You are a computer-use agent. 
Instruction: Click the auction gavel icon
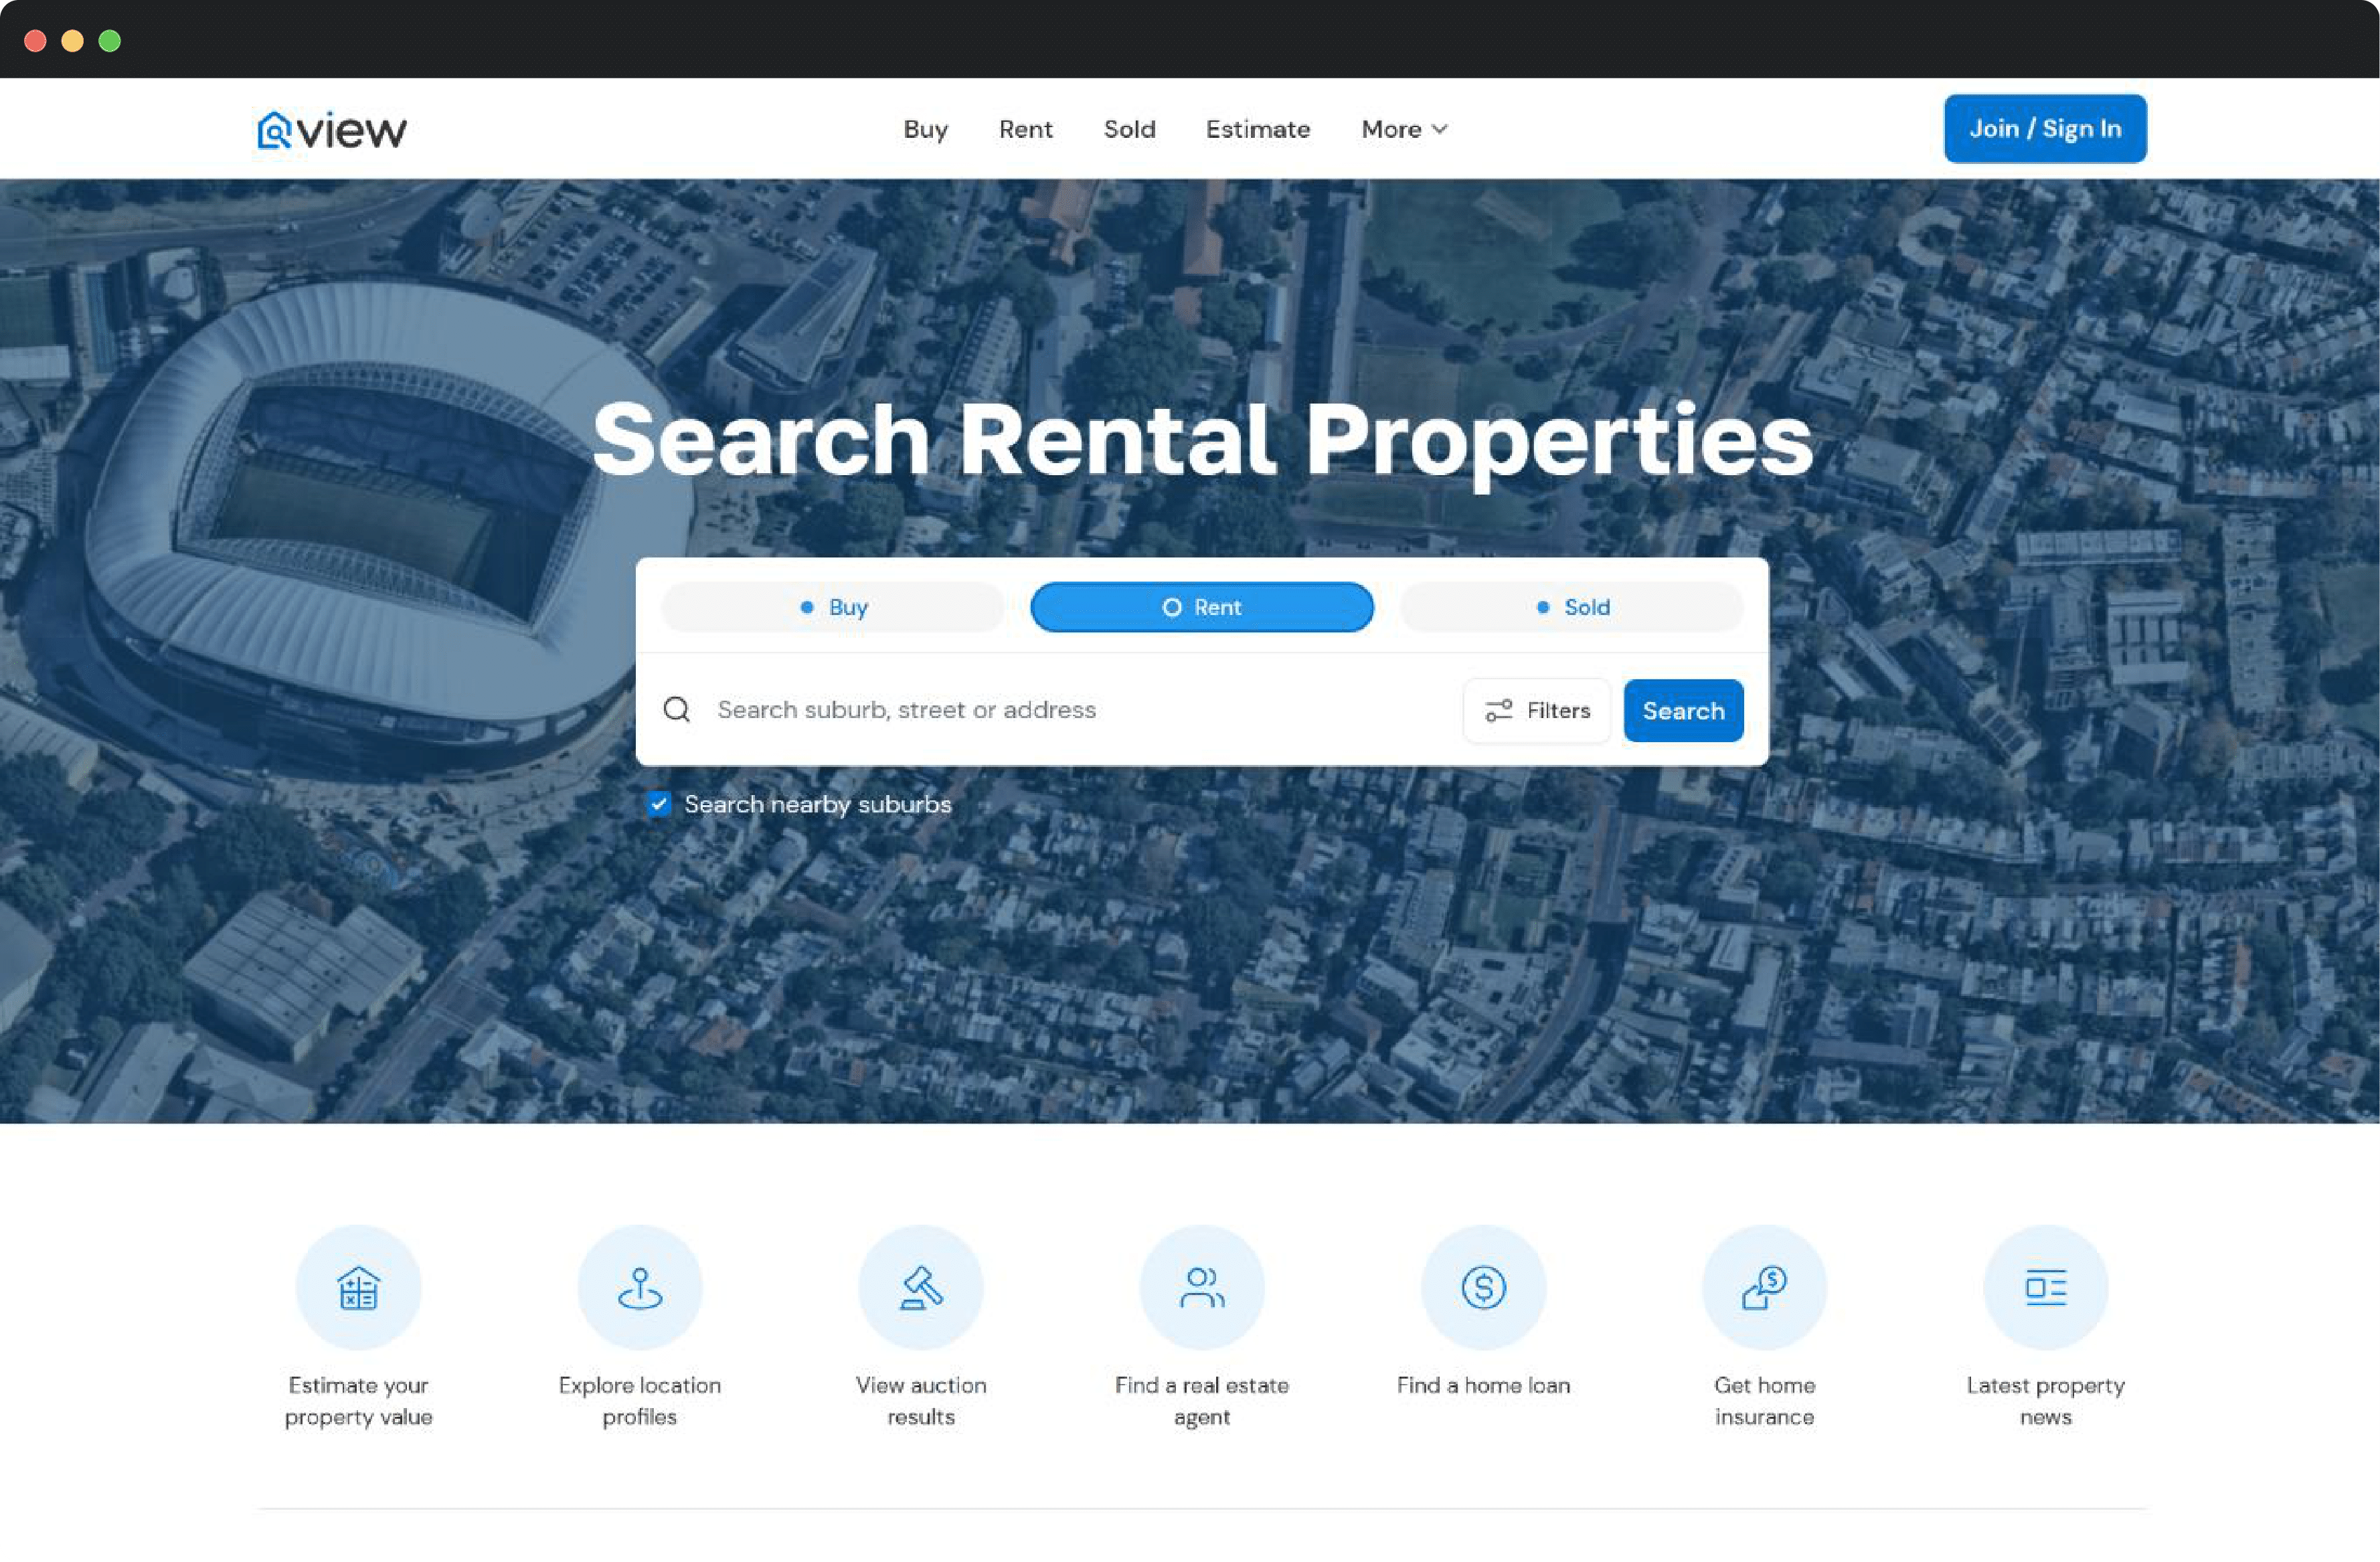920,1288
